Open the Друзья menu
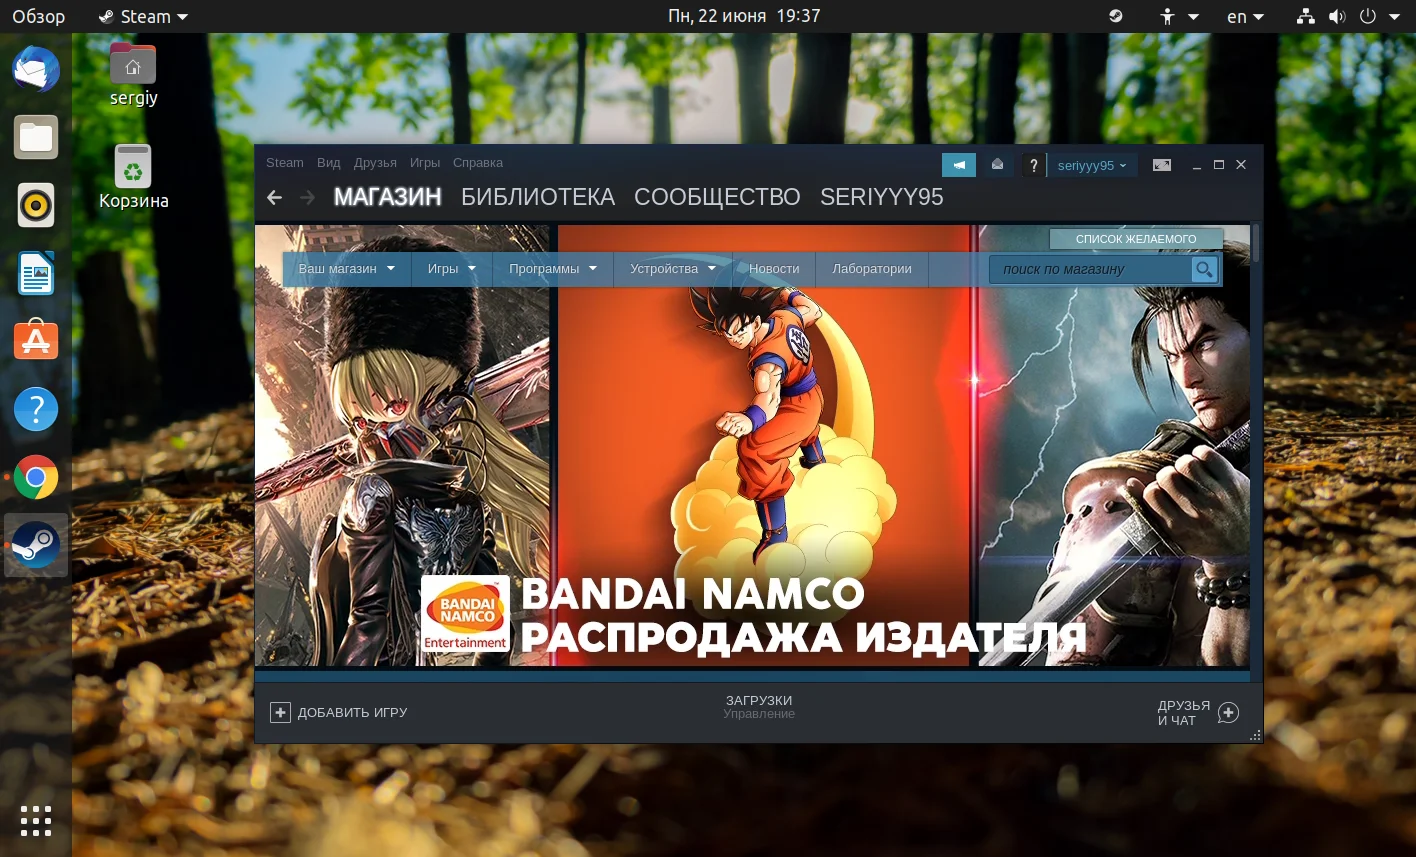The image size is (1416, 857). click(x=375, y=163)
